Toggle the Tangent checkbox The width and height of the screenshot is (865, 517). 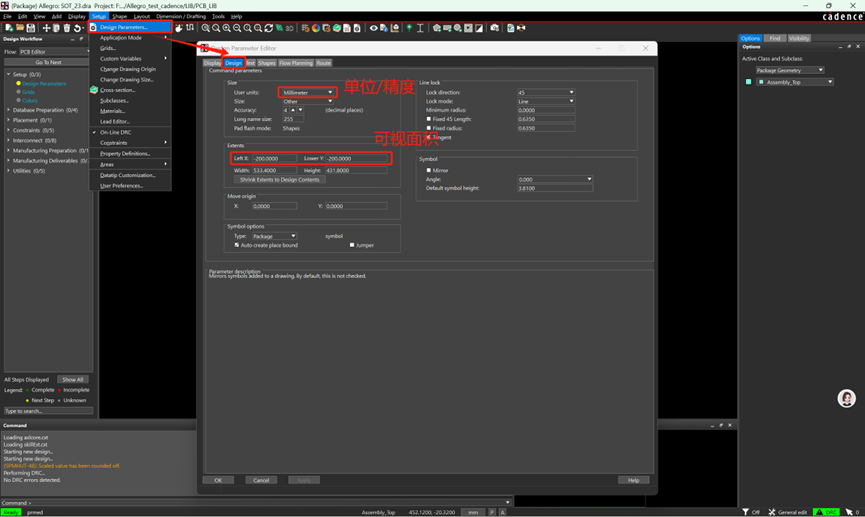pyautogui.click(x=429, y=137)
